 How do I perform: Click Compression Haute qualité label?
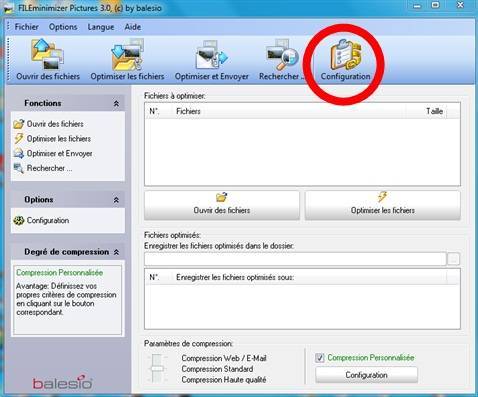pyautogui.click(x=224, y=380)
